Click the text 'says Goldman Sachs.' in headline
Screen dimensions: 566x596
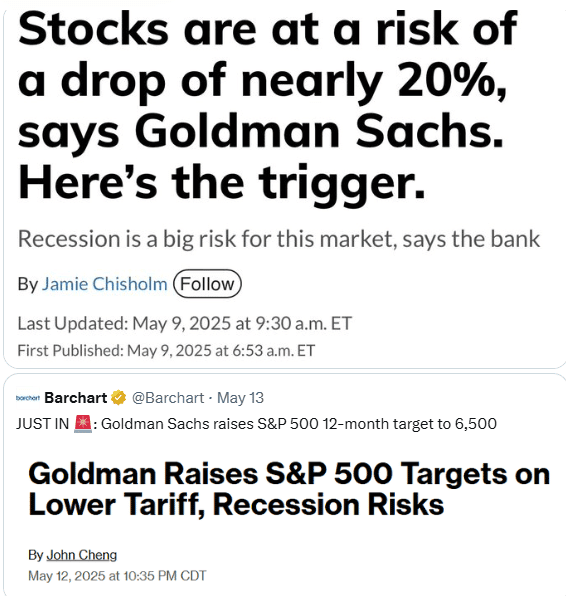(261, 132)
